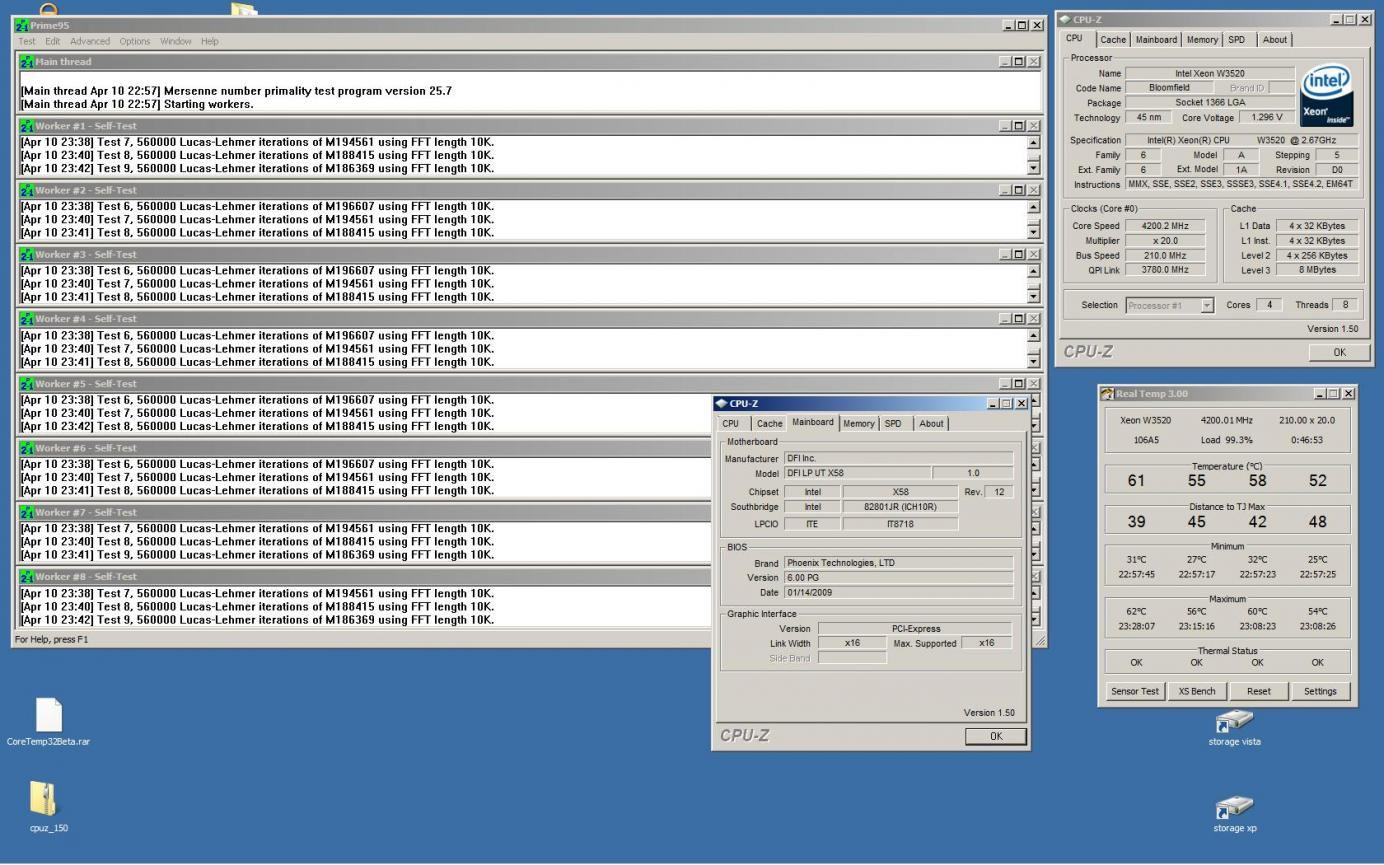Open About tab in Mainboard CPU-Z window
This screenshot has width=1384, height=865.
[x=931, y=424]
